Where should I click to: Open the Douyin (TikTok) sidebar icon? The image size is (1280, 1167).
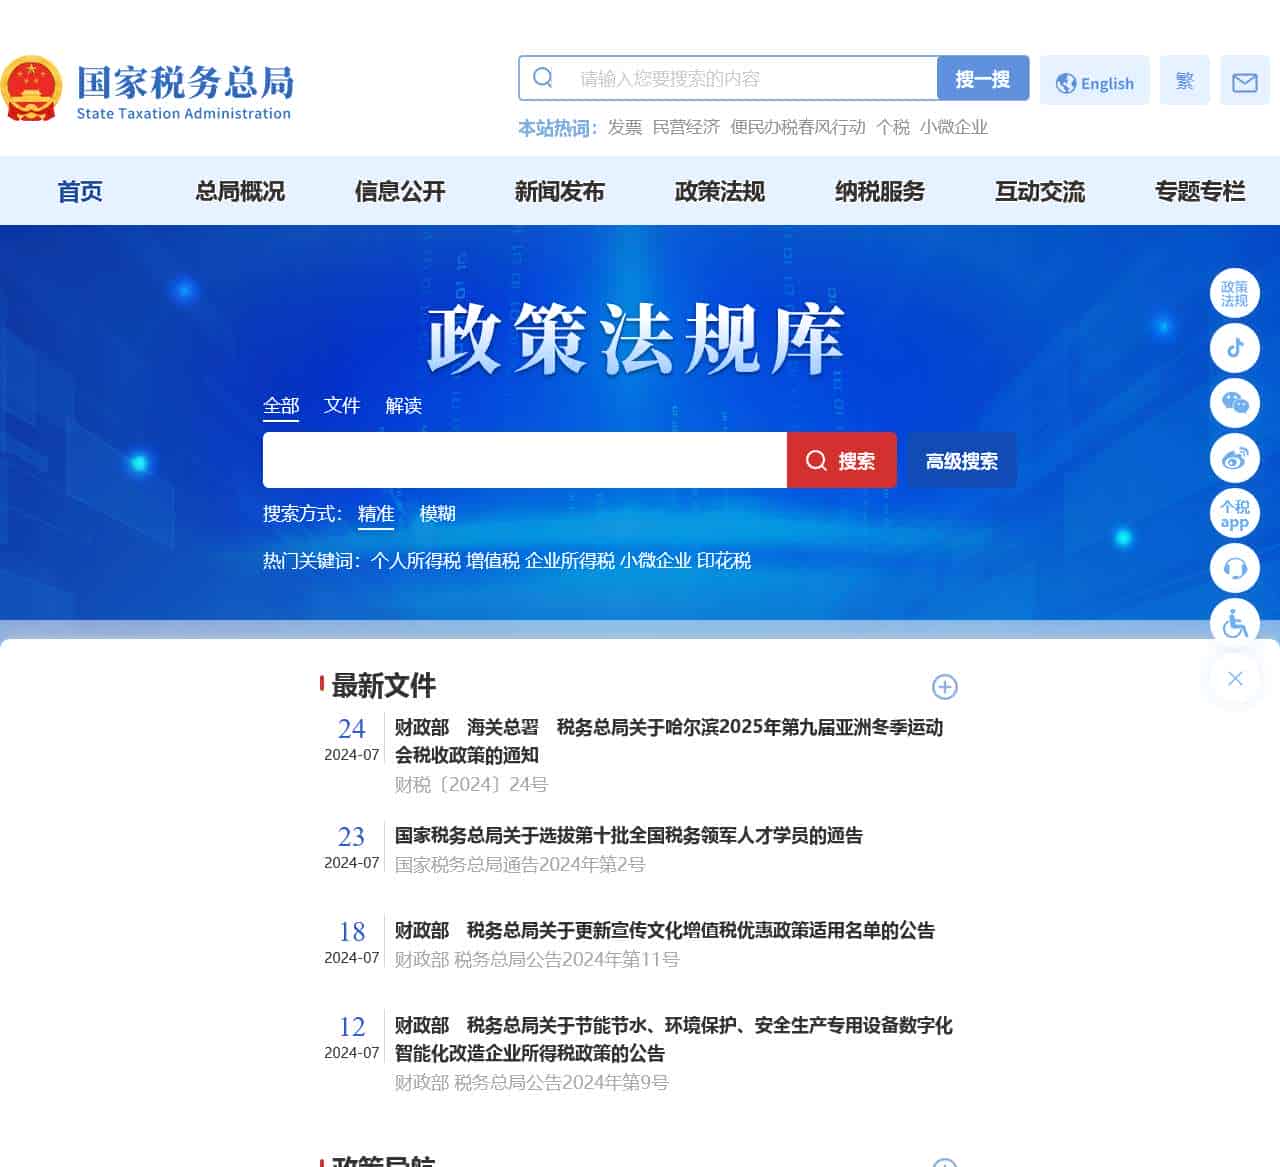pos(1235,348)
